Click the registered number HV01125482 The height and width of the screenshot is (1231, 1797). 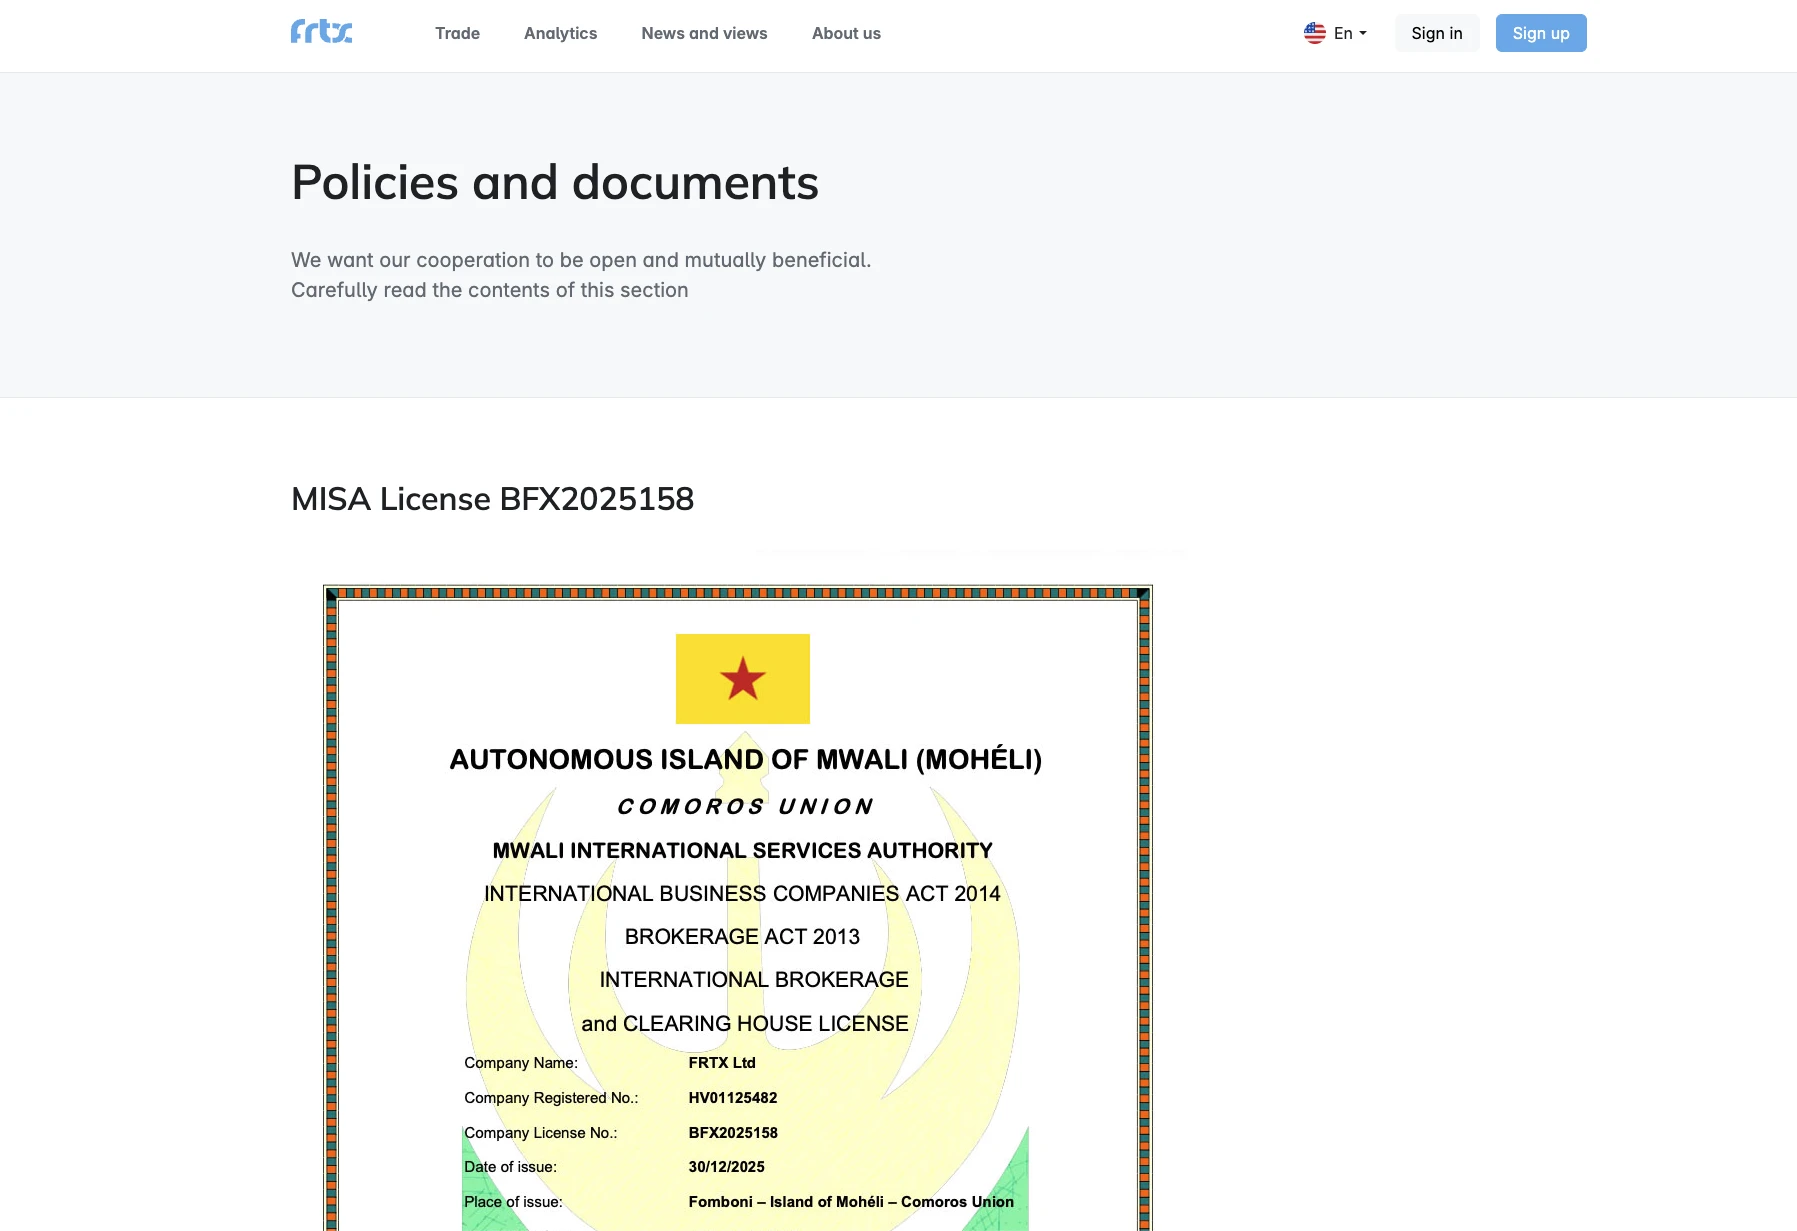[732, 1098]
